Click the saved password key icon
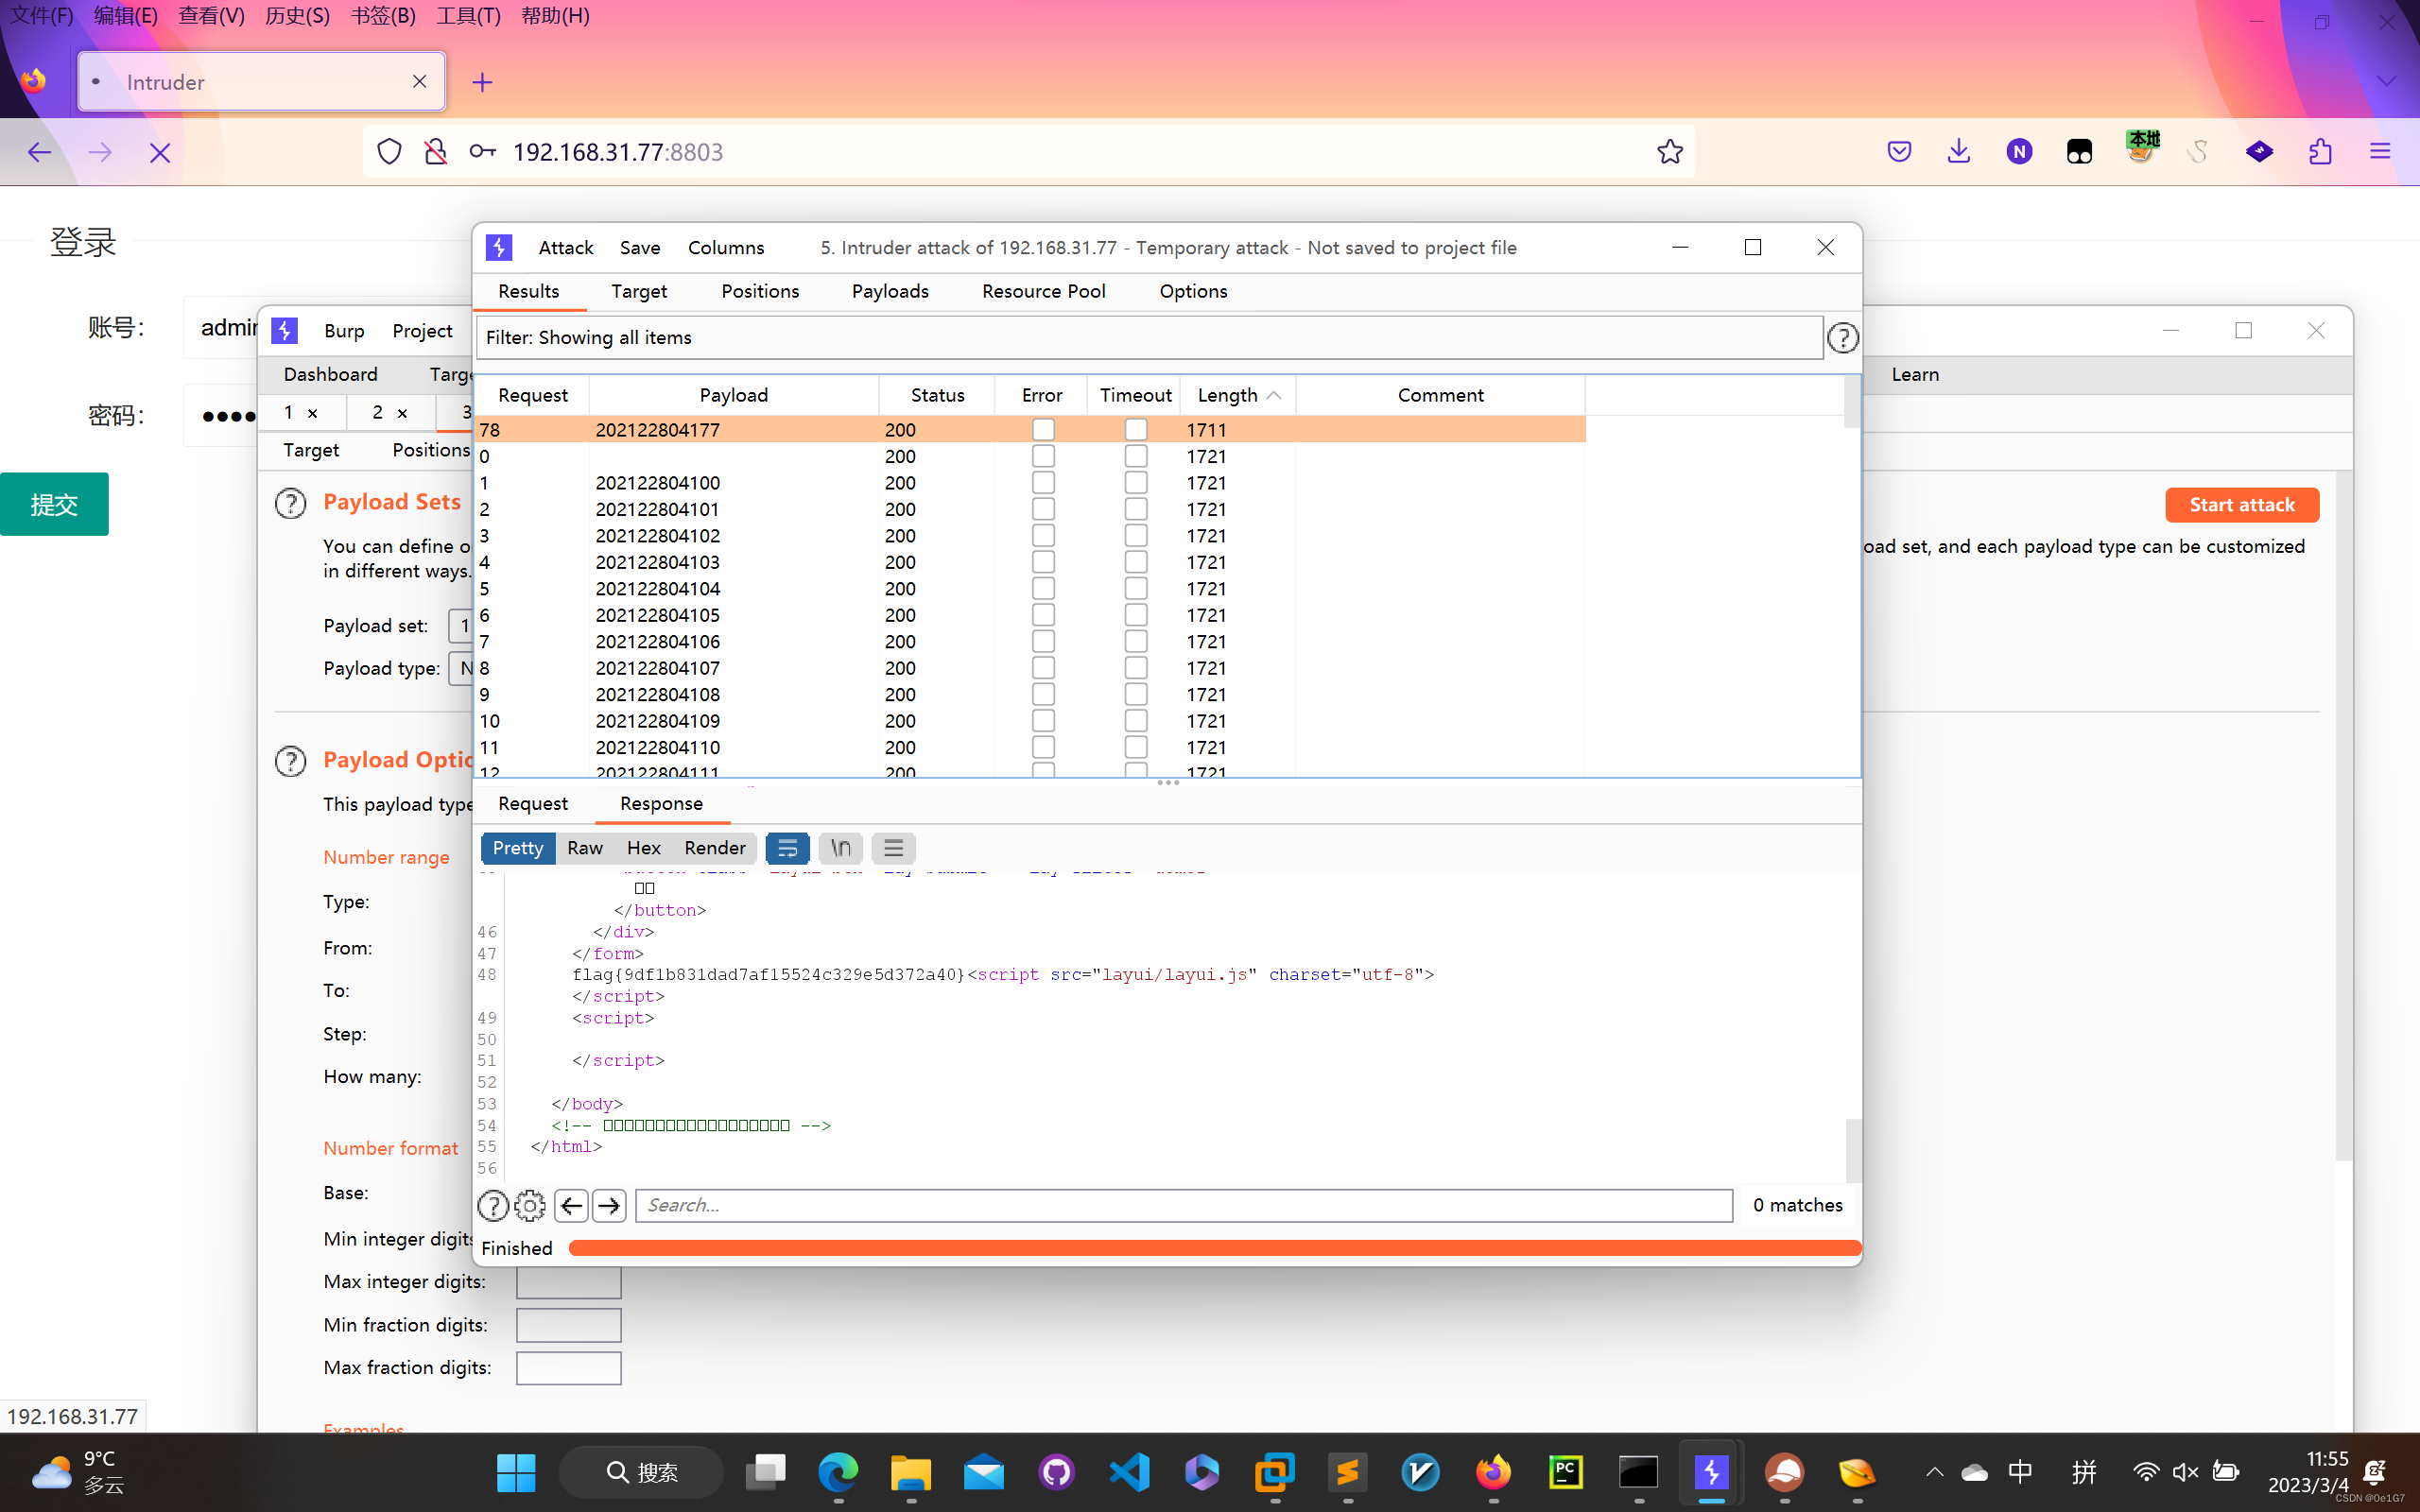This screenshot has width=2420, height=1512. click(x=482, y=152)
